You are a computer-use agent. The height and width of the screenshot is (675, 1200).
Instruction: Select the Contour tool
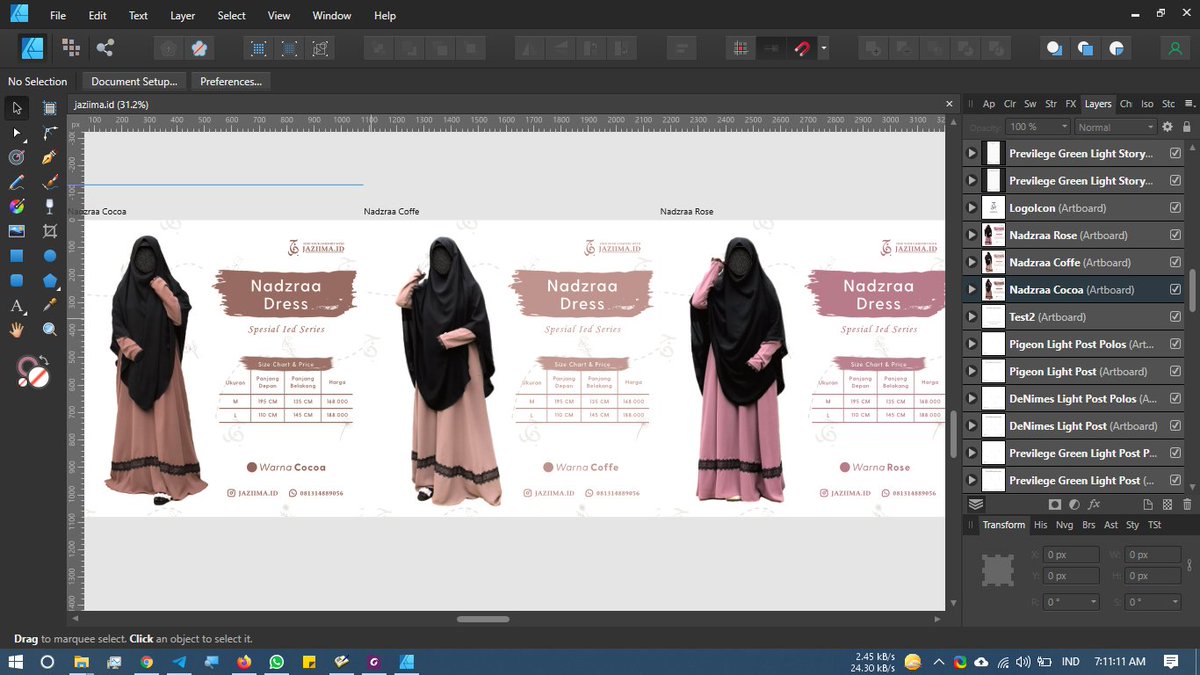pyautogui.click(x=17, y=157)
